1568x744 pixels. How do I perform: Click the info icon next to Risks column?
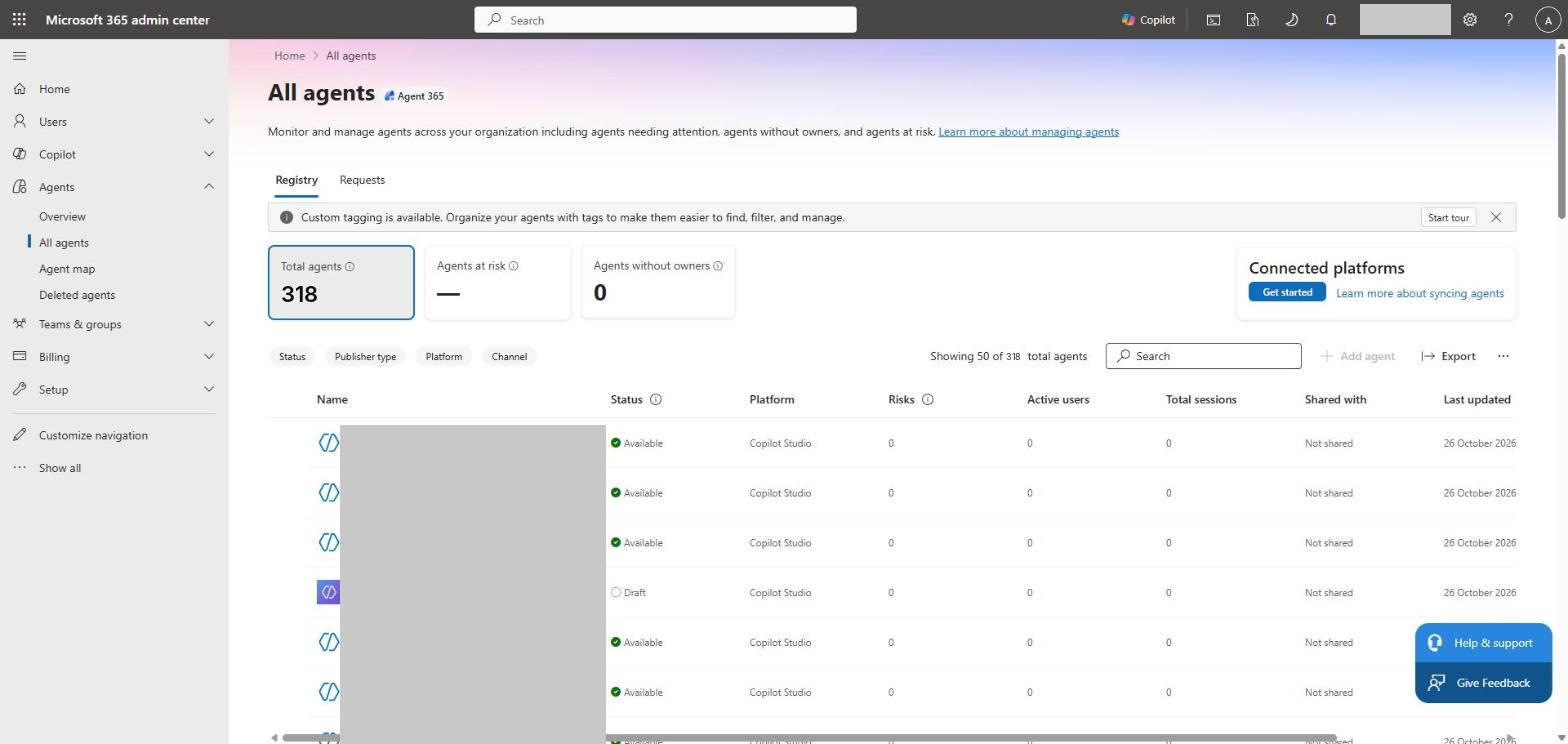point(928,400)
